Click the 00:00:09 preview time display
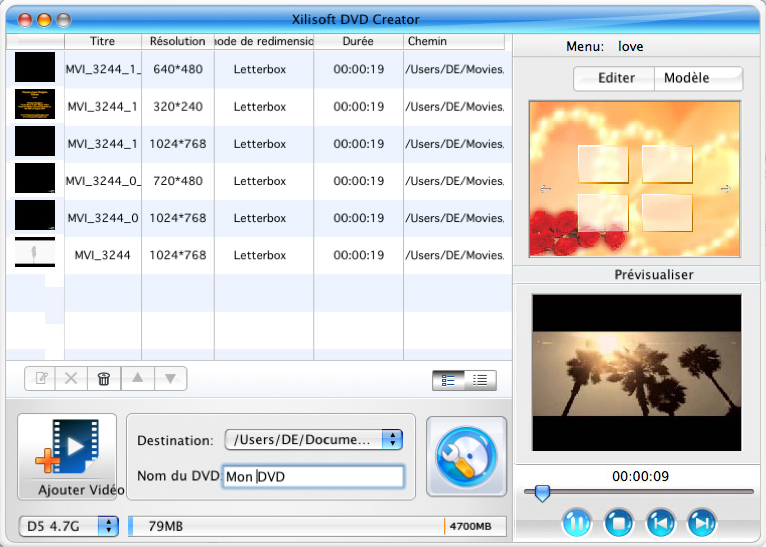766x547 pixels. tap(640, 476)
